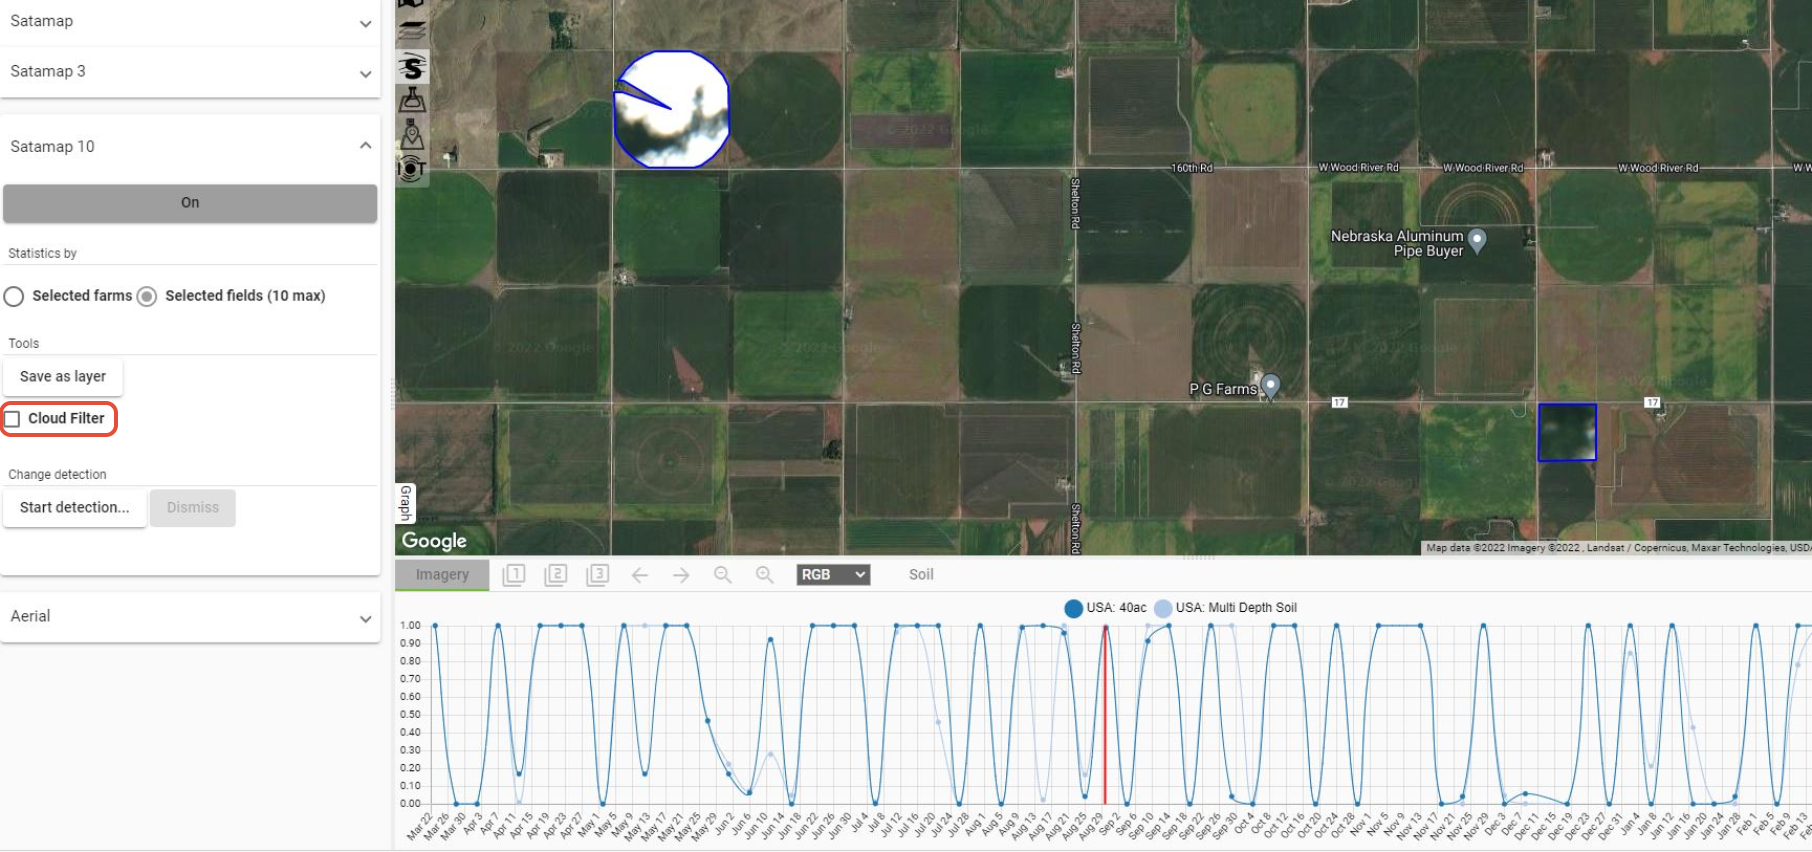Zoom out the graph timeline
The height and width of the screenshot is (852, 1812).
click(722, 575)
